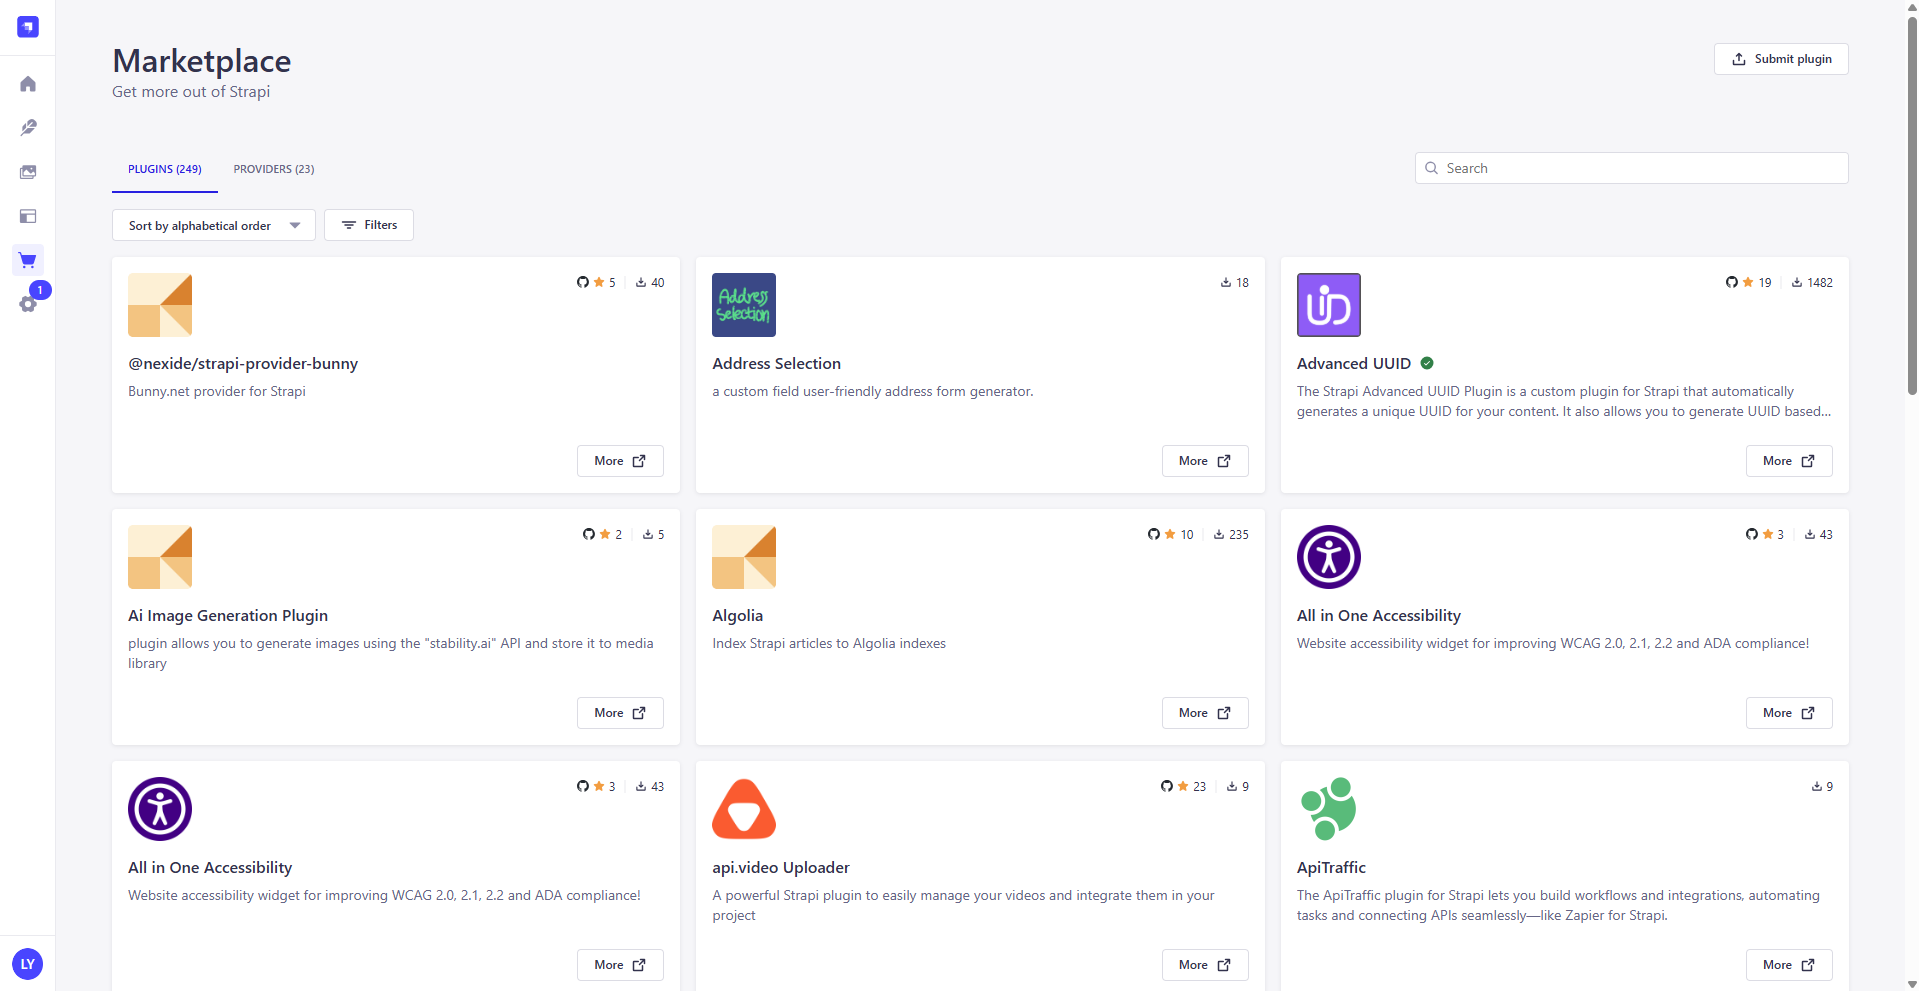Open Sort by alphabetical order dropdown
The width and height of the screenshot is (1919, 991).
click(214, 225)
